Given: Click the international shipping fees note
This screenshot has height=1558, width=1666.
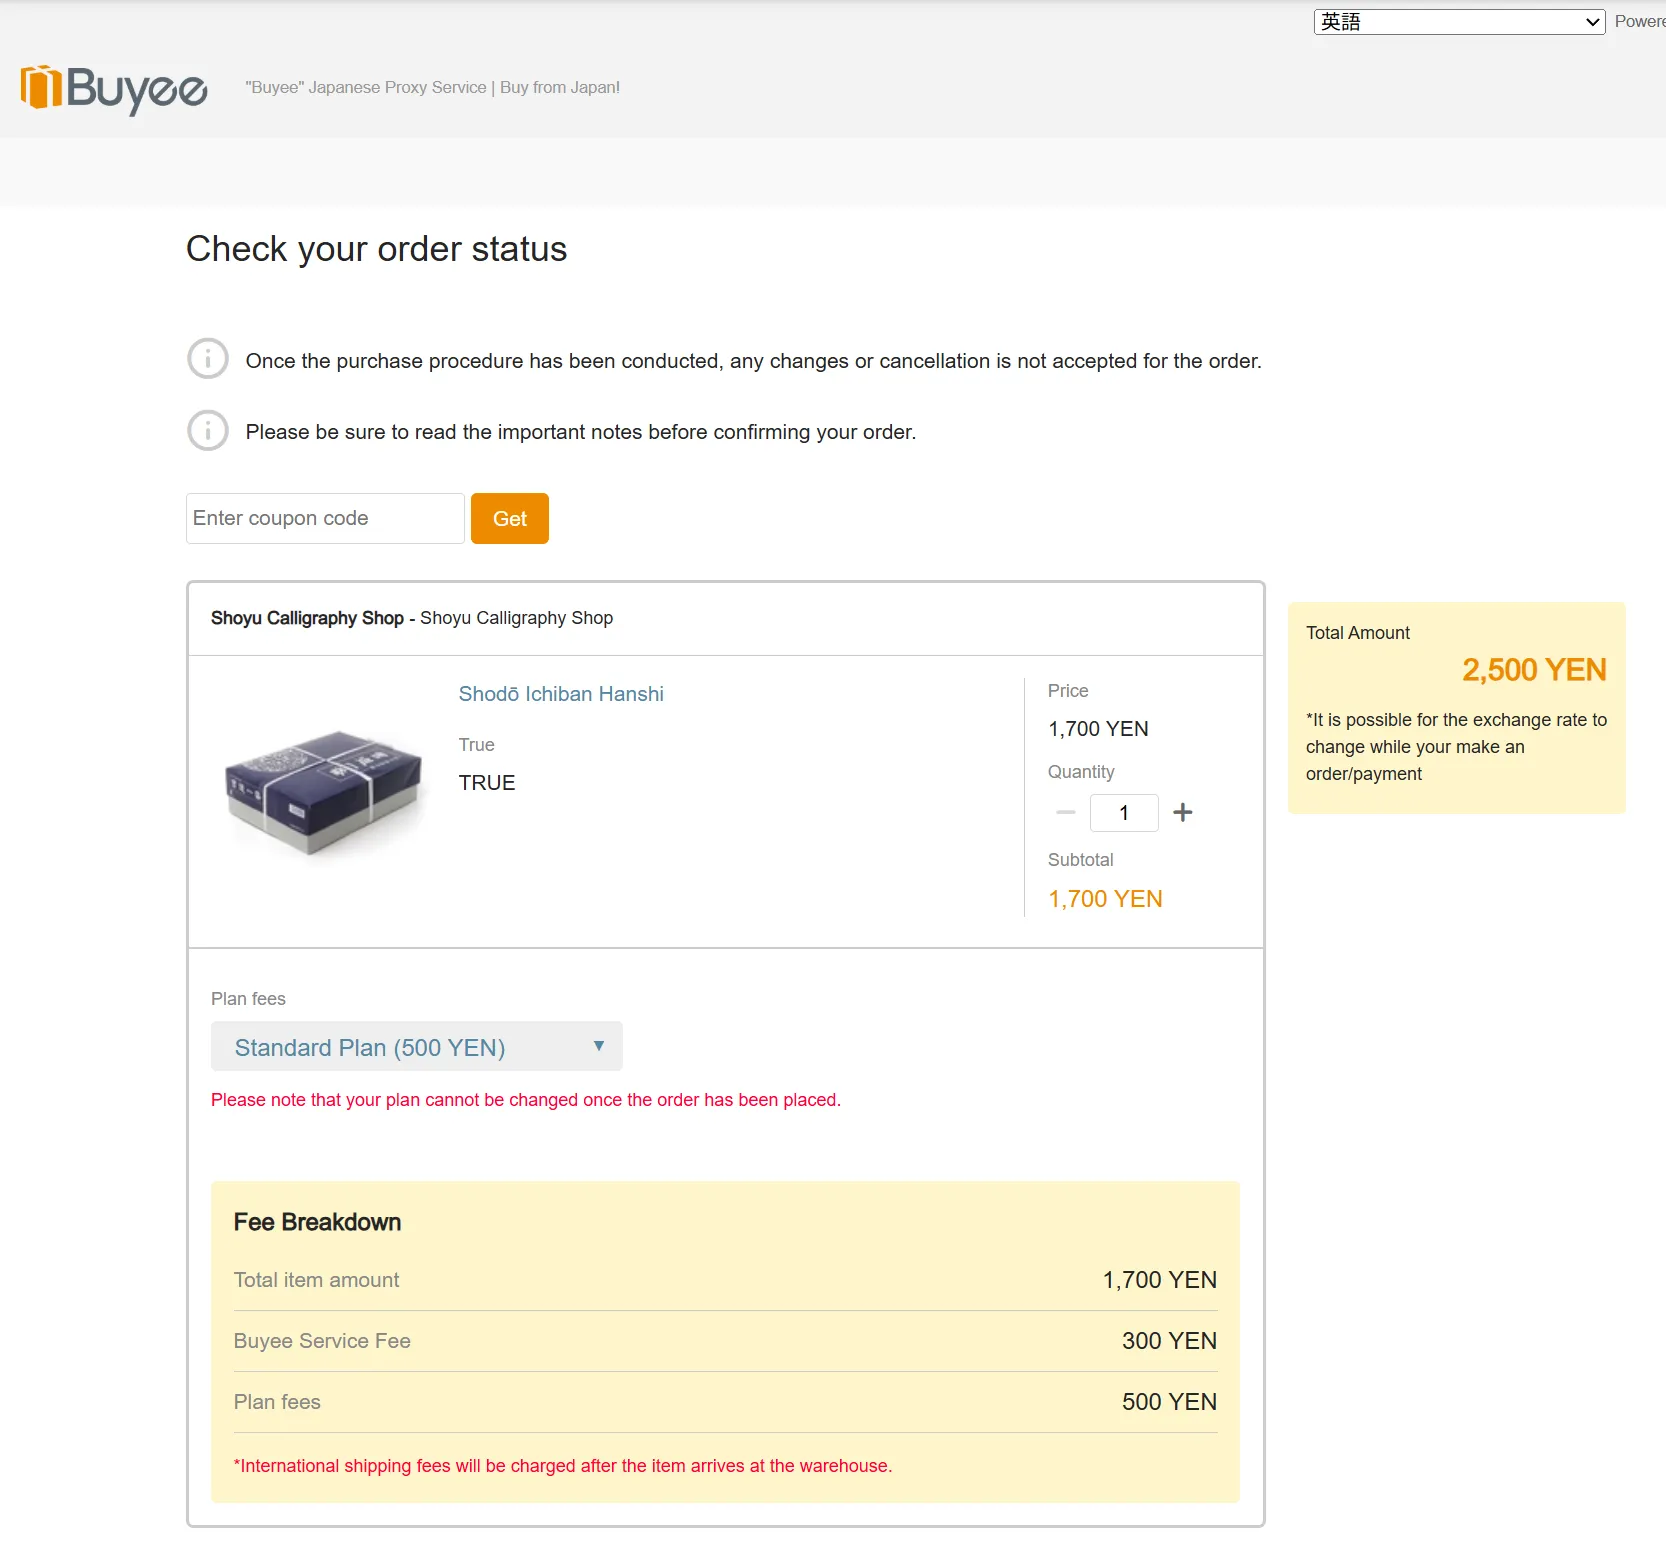Looking at the screenshot, I should click(562, 1466).
